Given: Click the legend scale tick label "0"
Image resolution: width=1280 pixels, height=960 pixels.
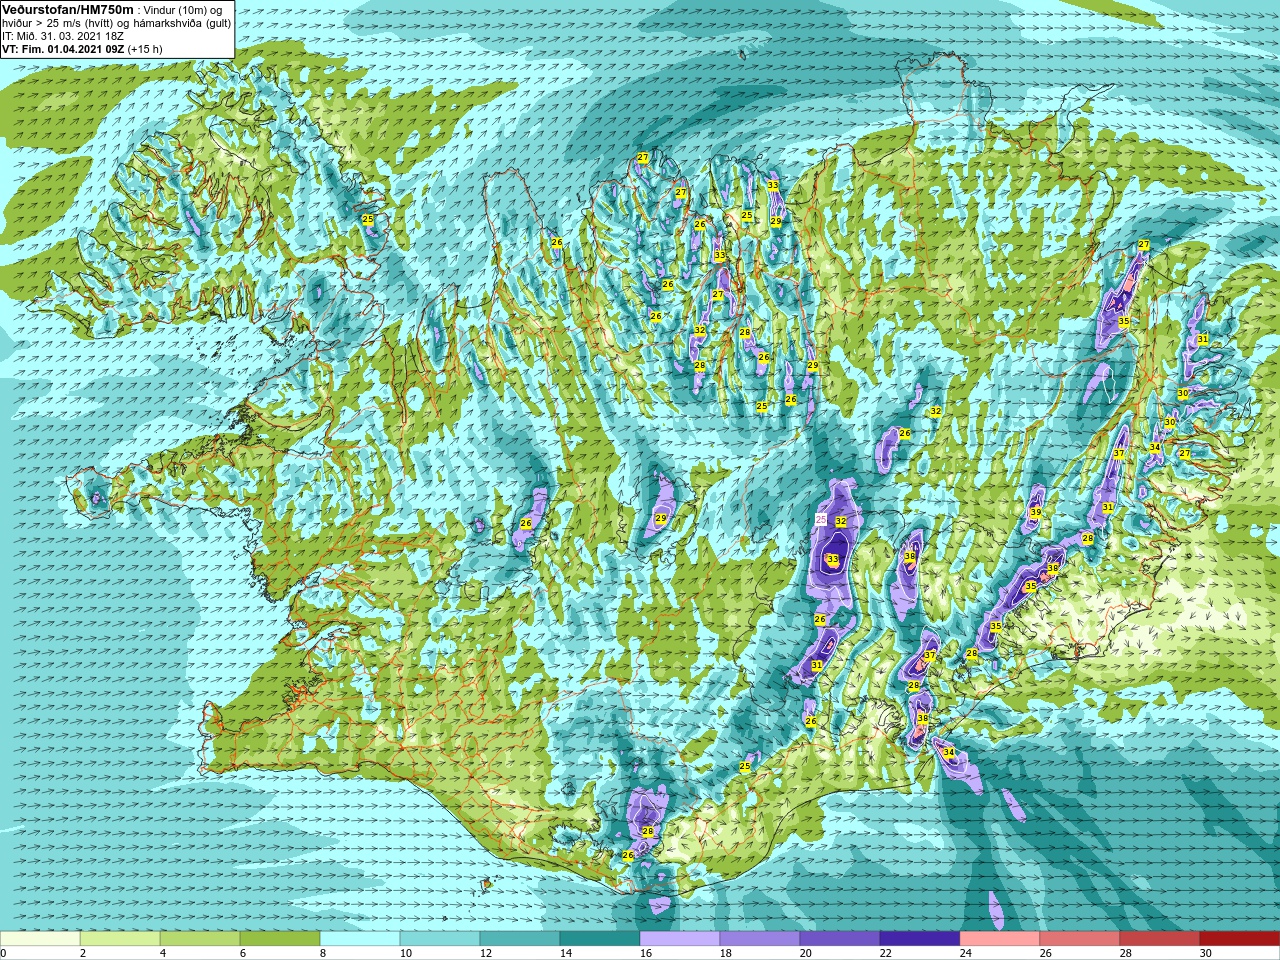Looking at the screenshot, I should (x=4, y=953).
